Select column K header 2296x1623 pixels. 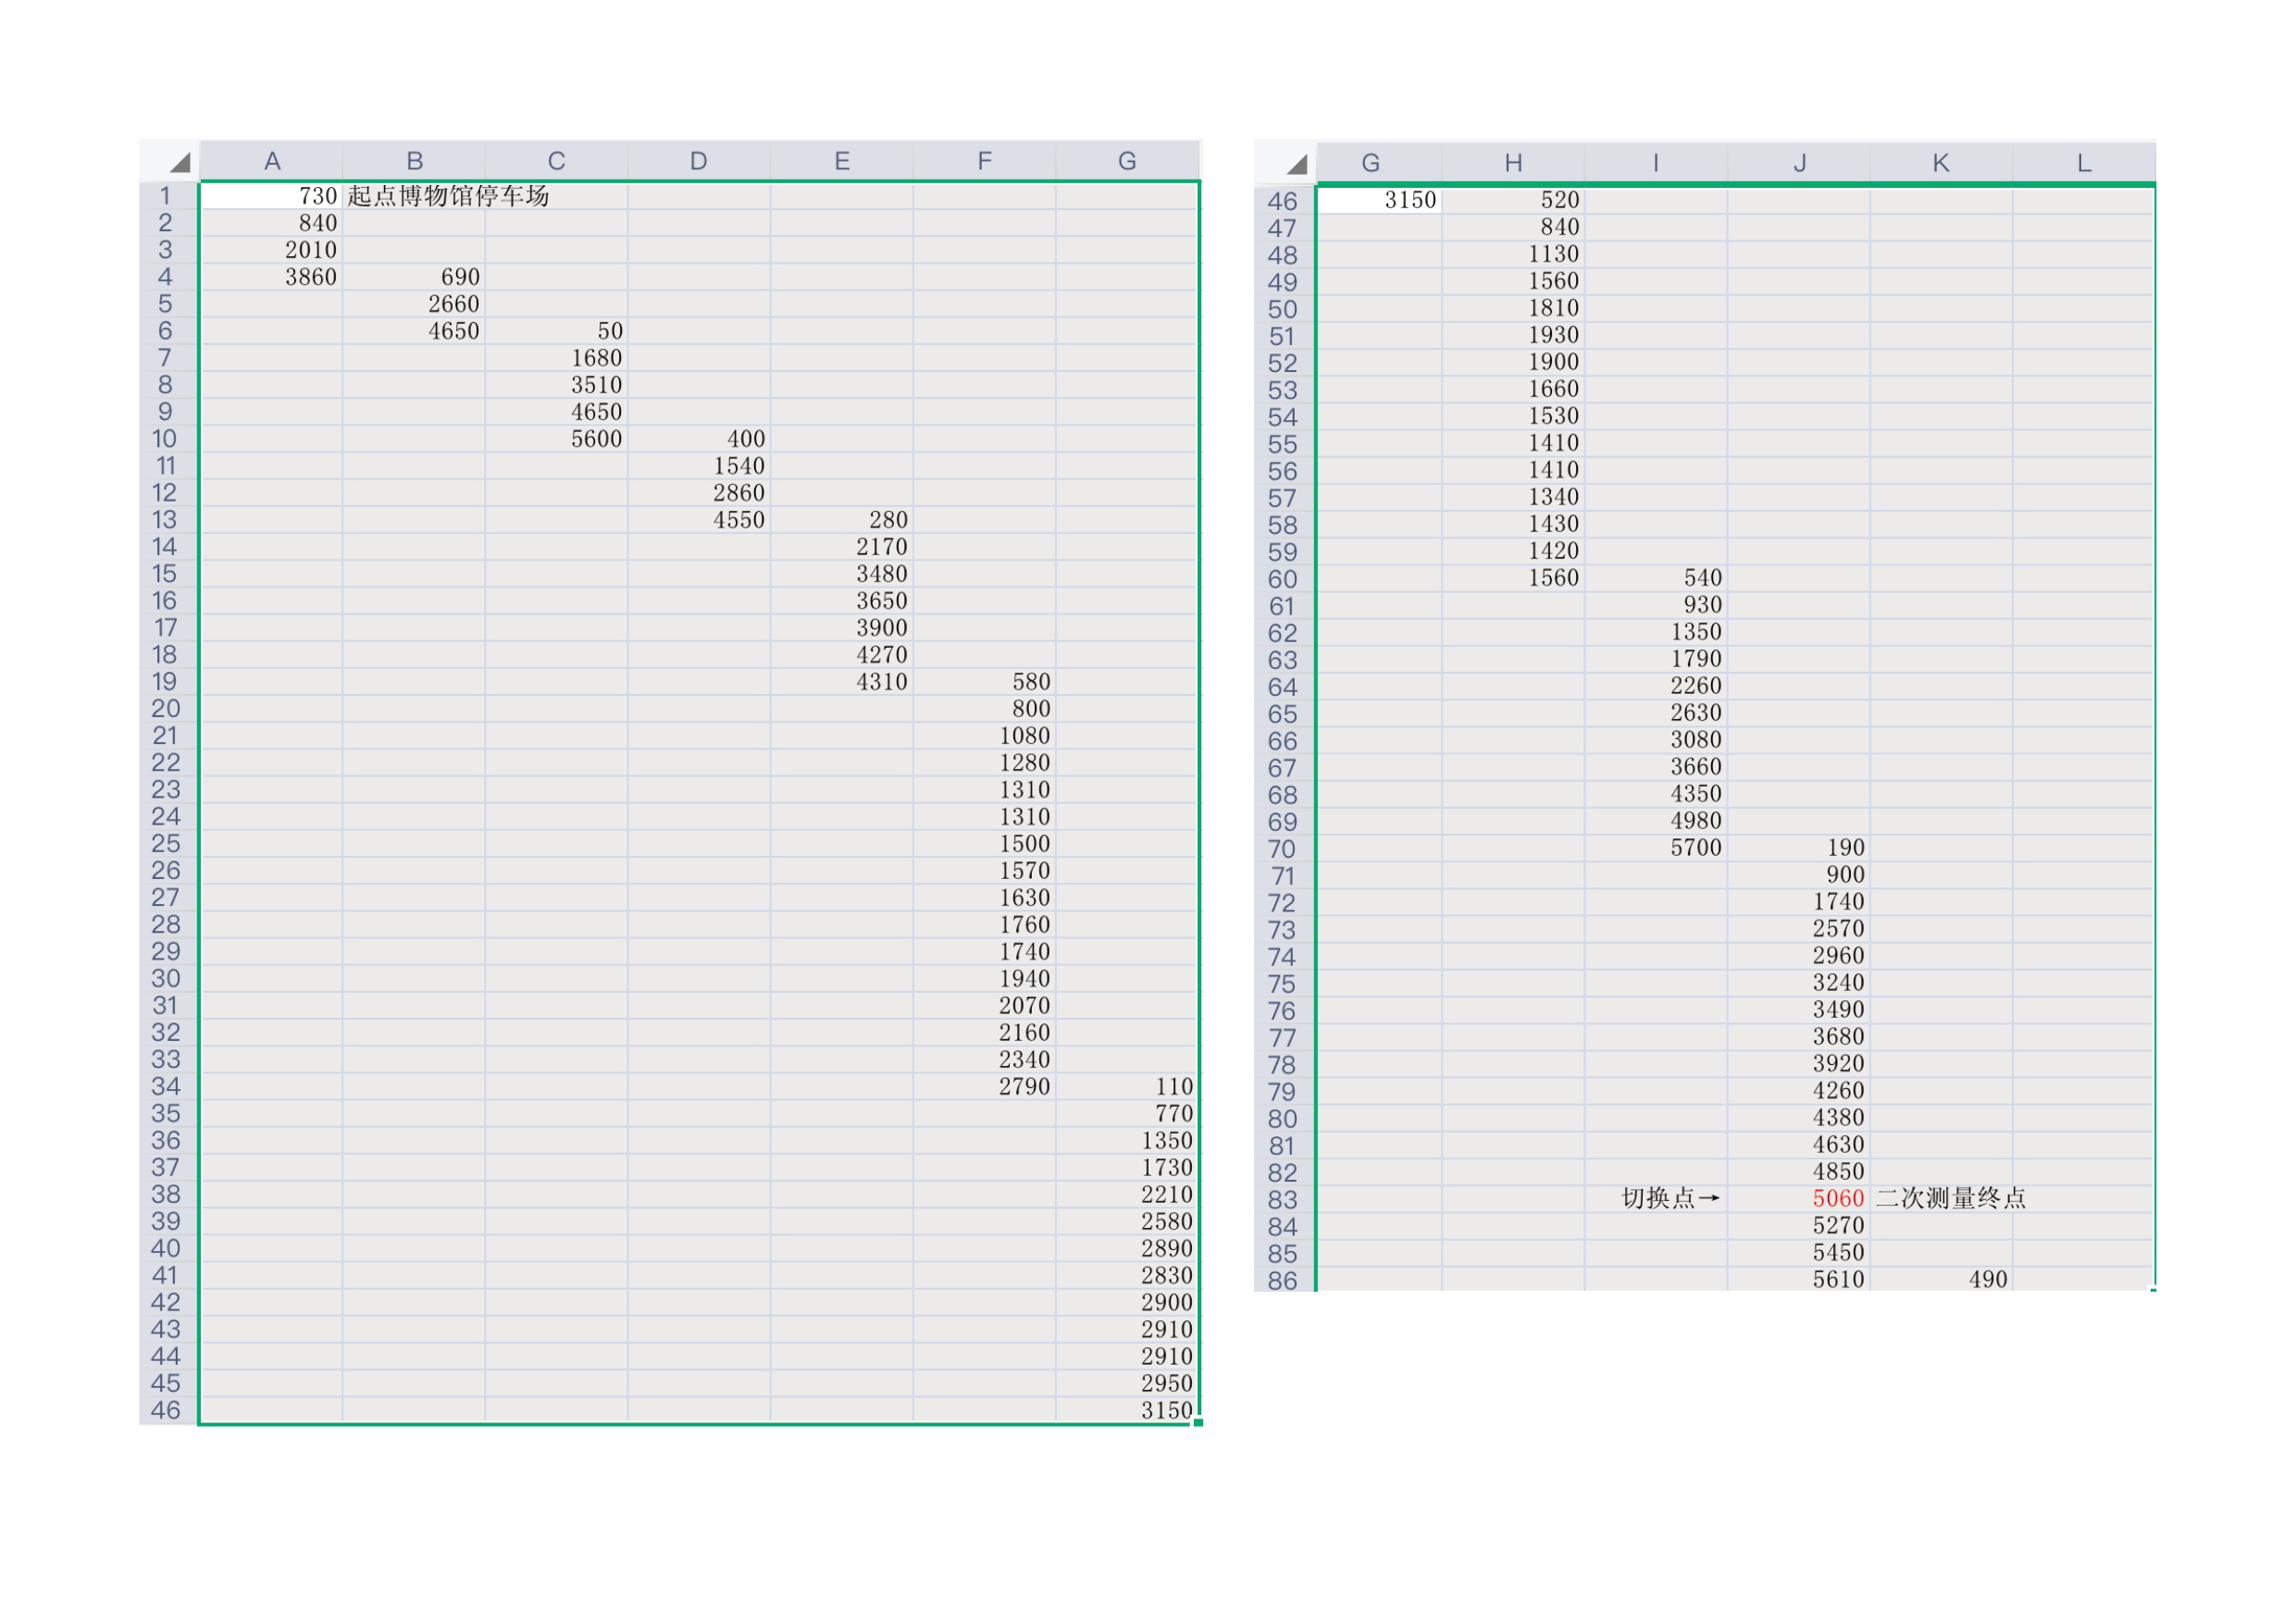point(1940,163)
